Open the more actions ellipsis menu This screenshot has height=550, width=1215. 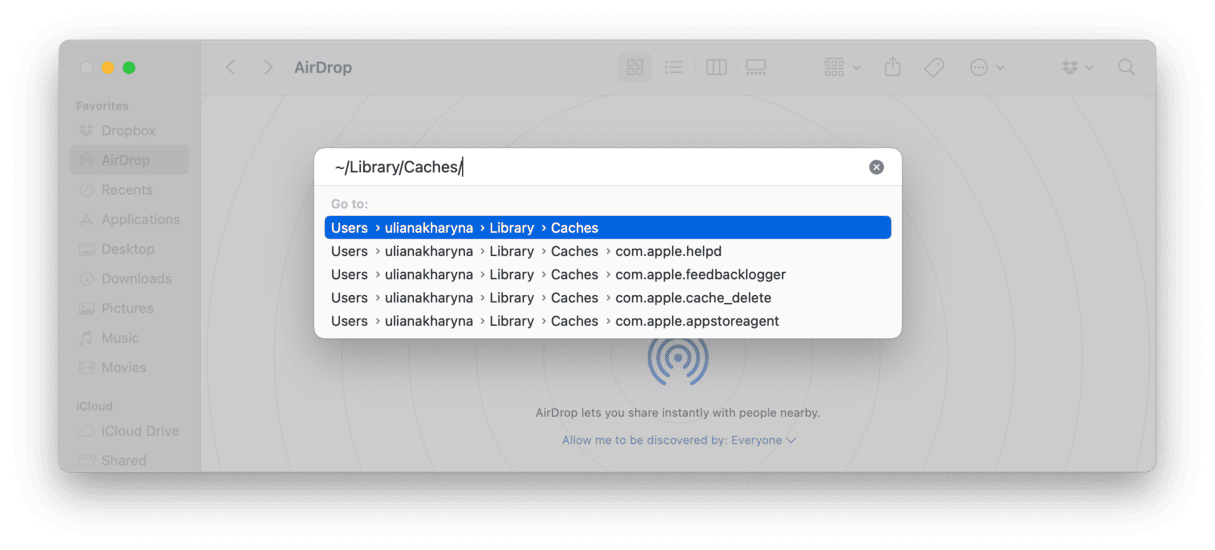987,67
